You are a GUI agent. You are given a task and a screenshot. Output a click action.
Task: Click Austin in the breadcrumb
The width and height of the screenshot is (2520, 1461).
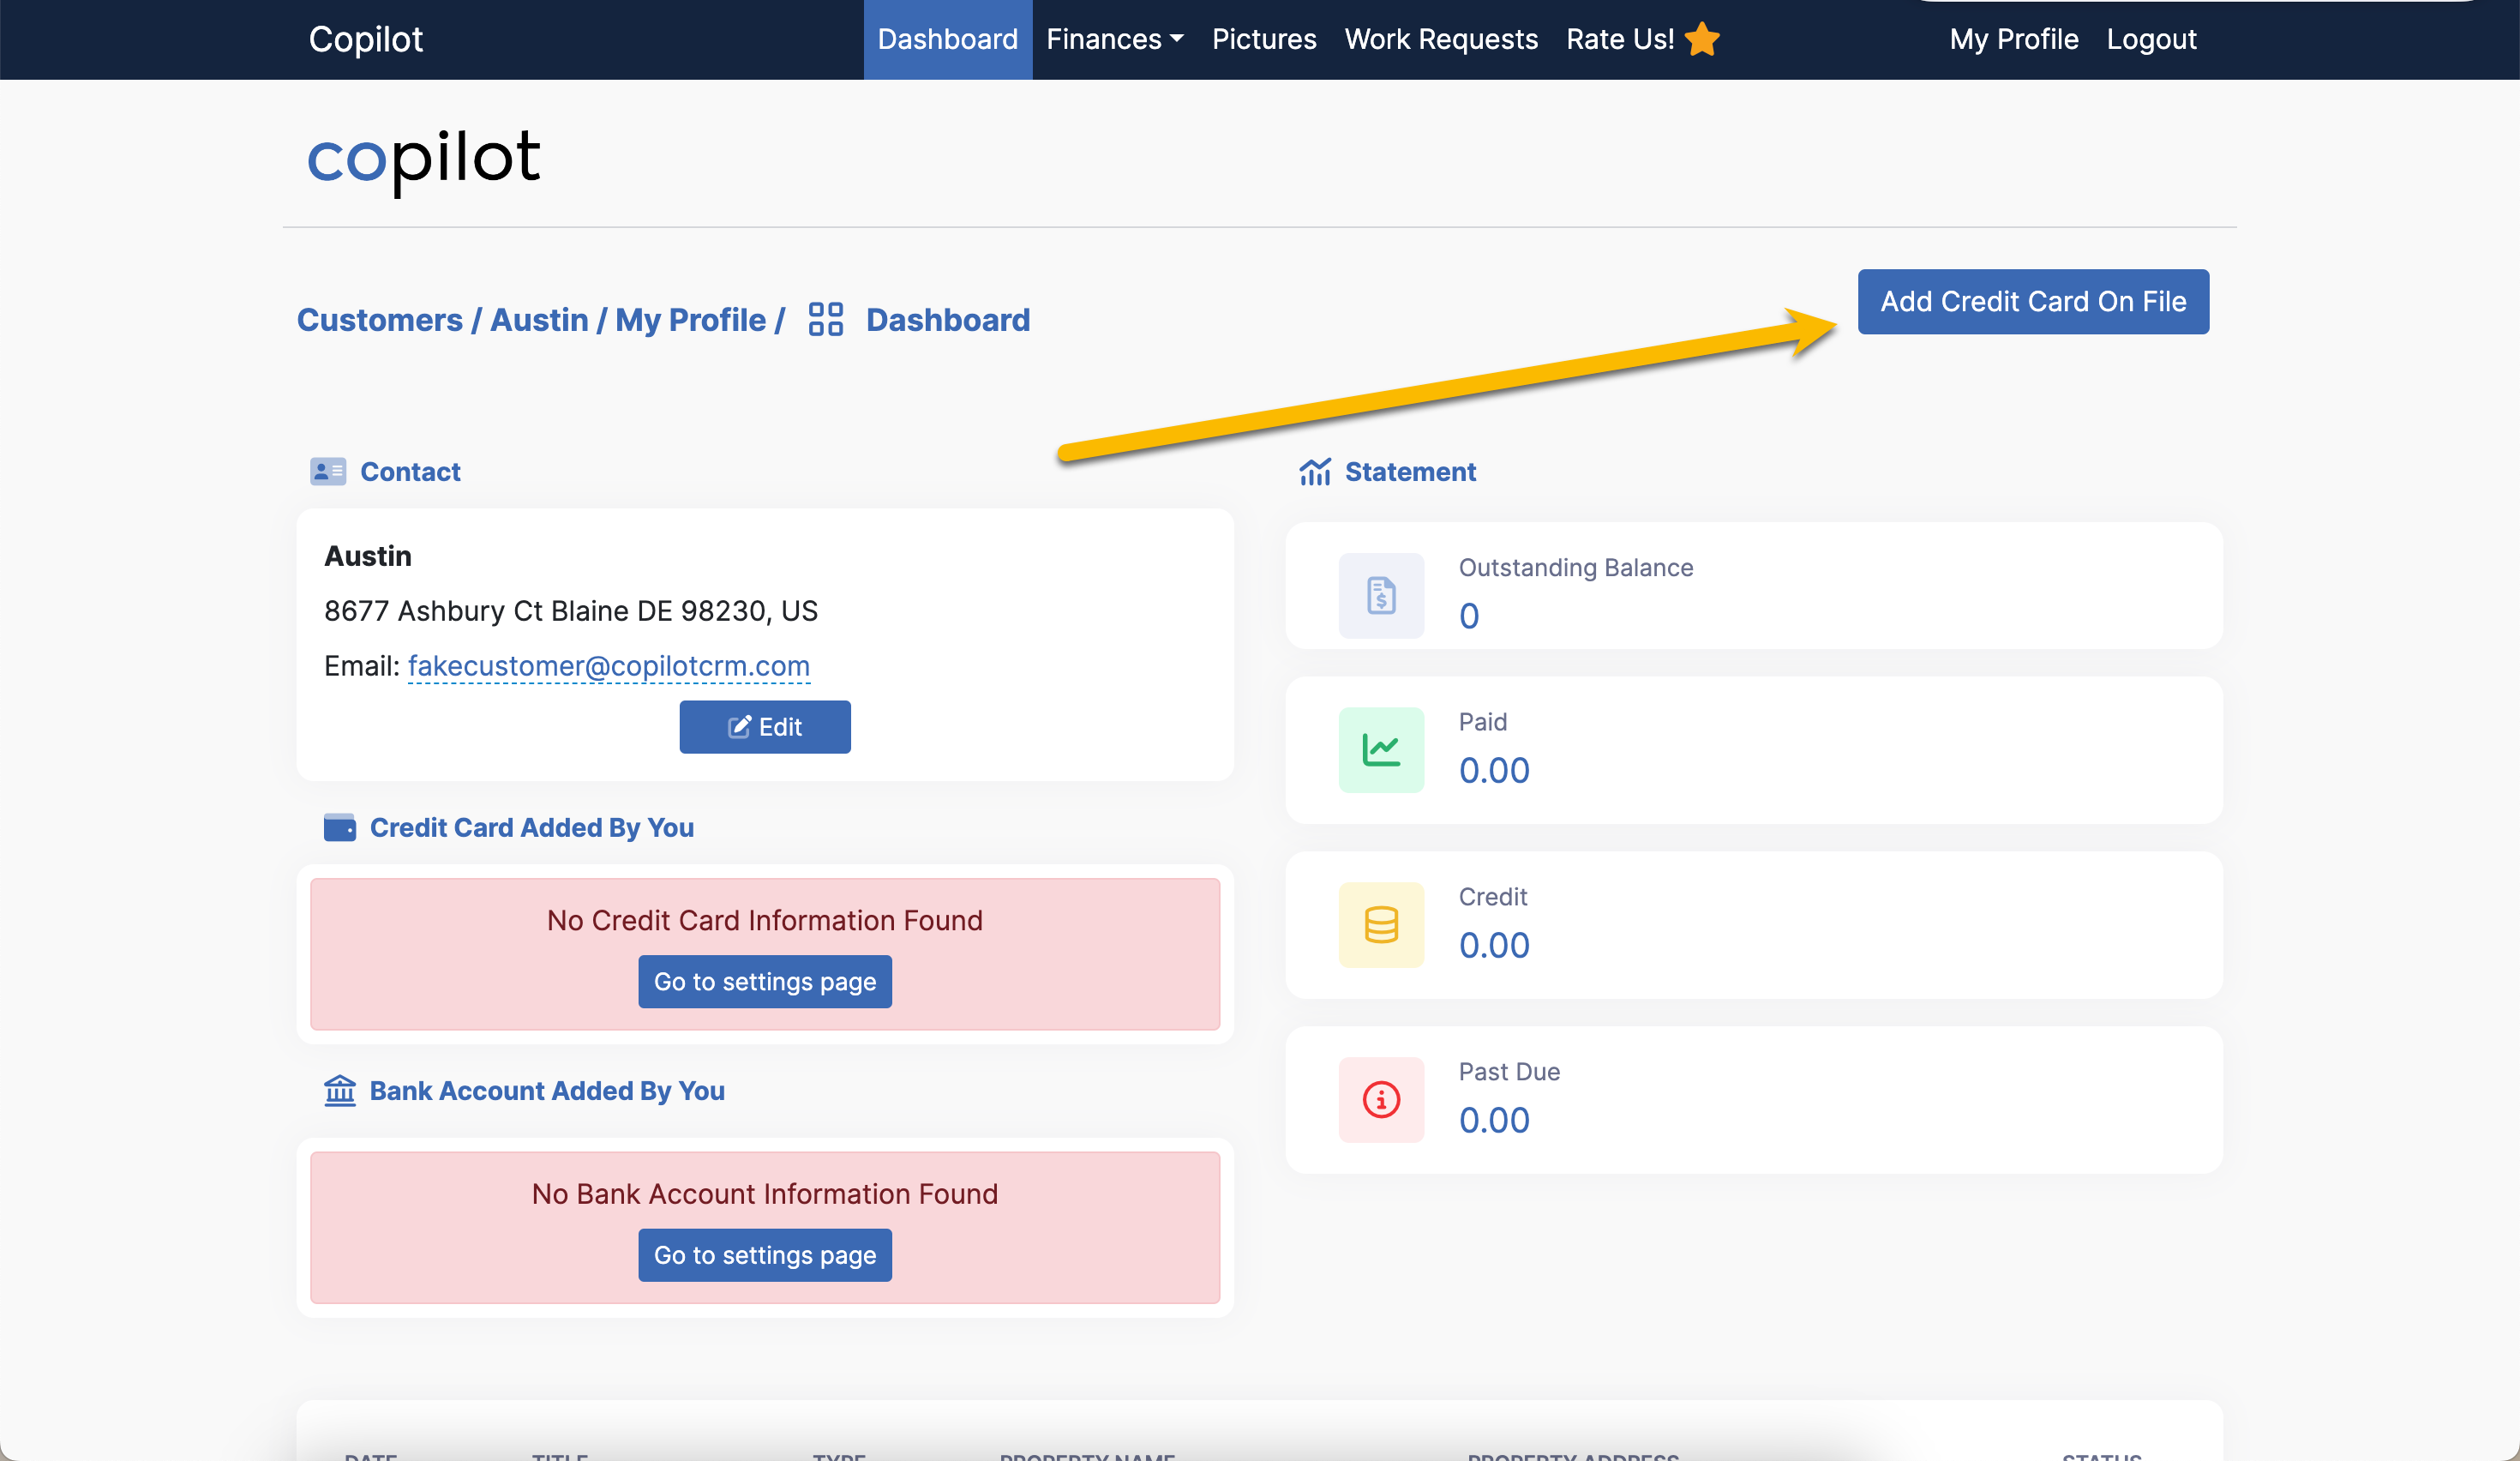pyautogui.click(x=539, y=320)
